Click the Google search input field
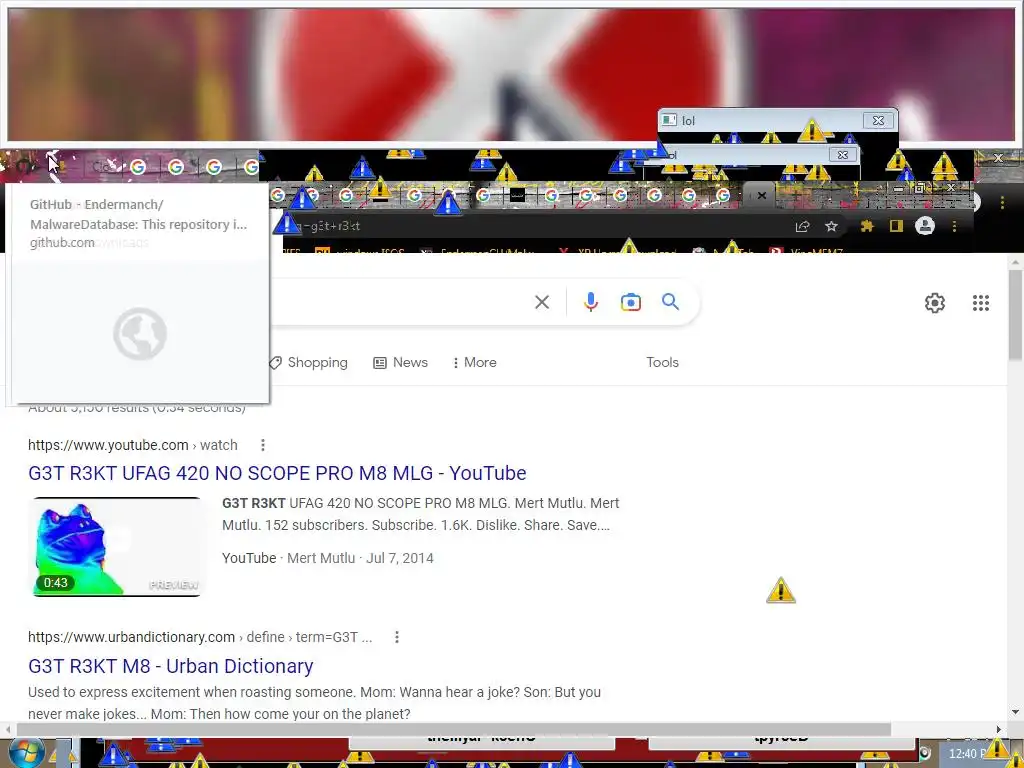This screenshot has width=1024, height=768. click(398, 302)
